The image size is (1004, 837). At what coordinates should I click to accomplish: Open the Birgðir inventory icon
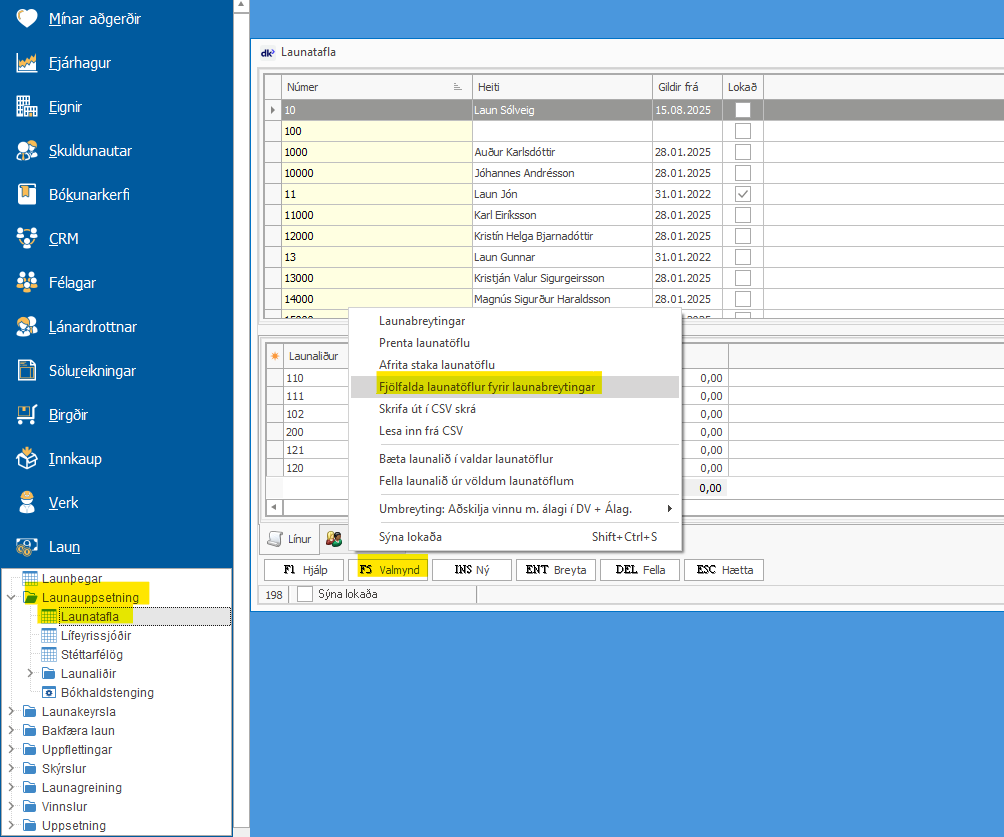tap(27, 415)
